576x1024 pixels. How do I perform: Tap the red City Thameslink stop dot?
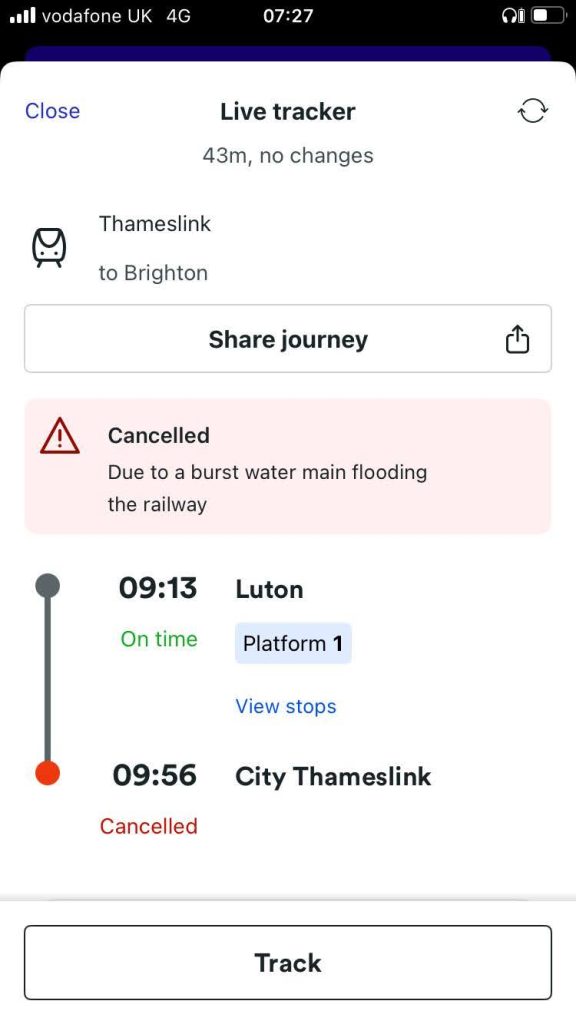tap(47, 773)
